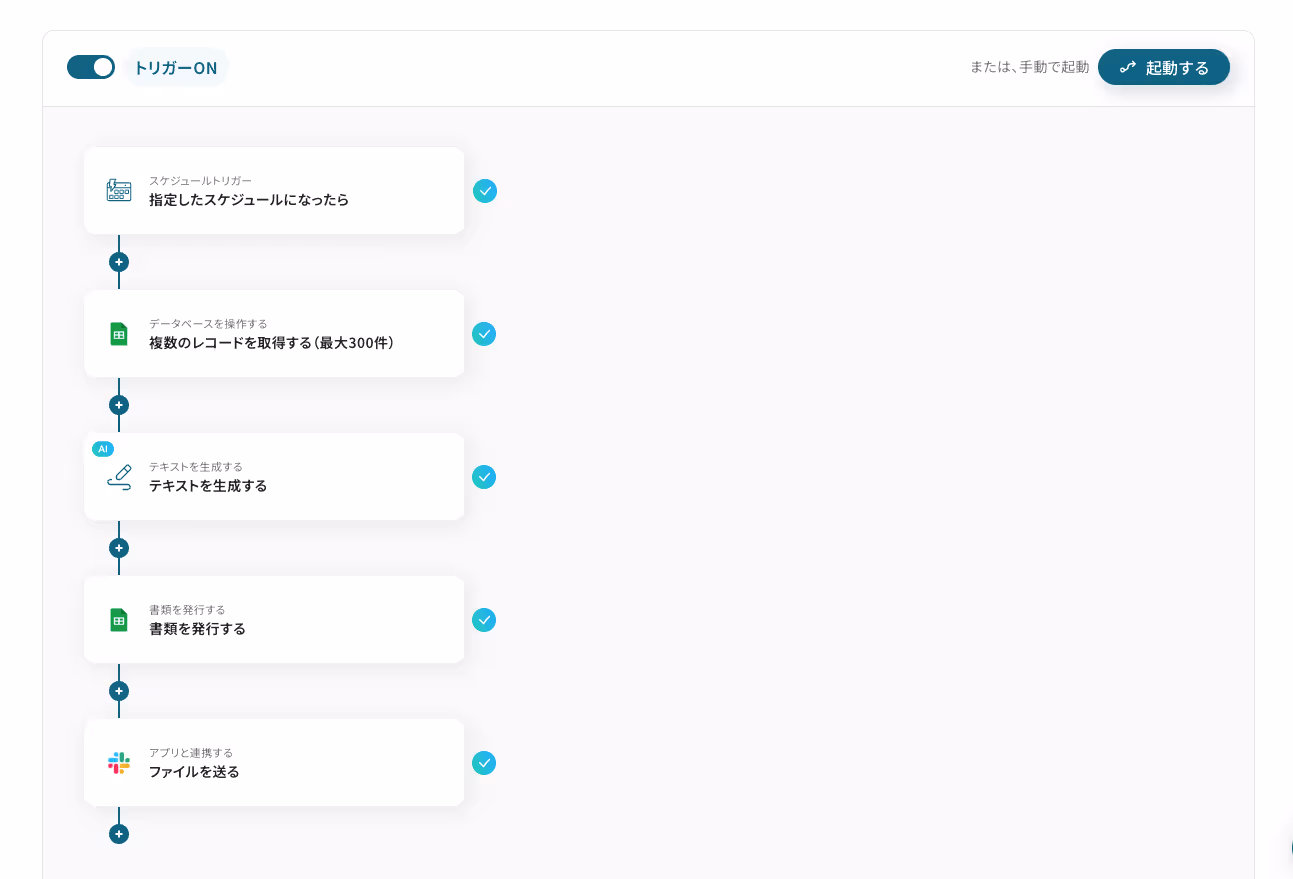1293x879 pixels.
Task: Add a step after ファイルを送る card
Action: 119,834
